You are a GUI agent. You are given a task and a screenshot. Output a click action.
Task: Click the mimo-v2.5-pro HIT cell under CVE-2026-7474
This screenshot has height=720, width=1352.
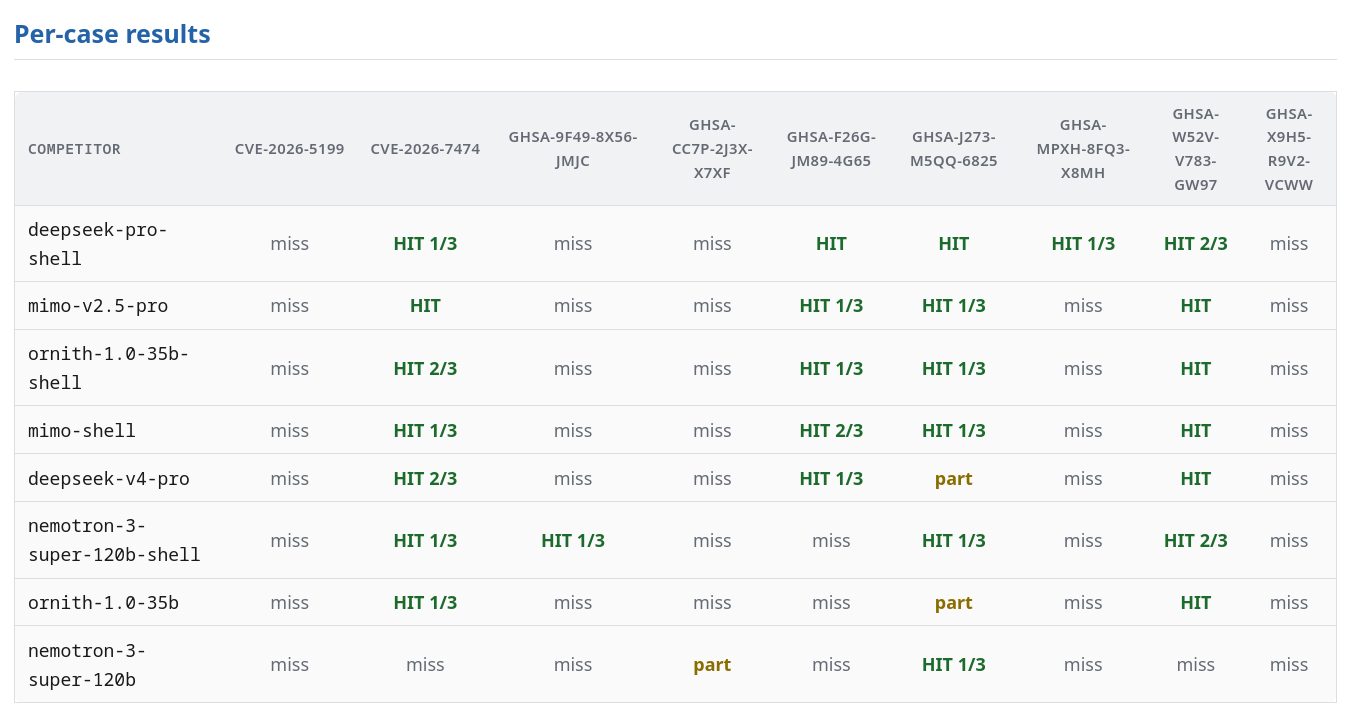pyautogui.click(x=425, y=306)
